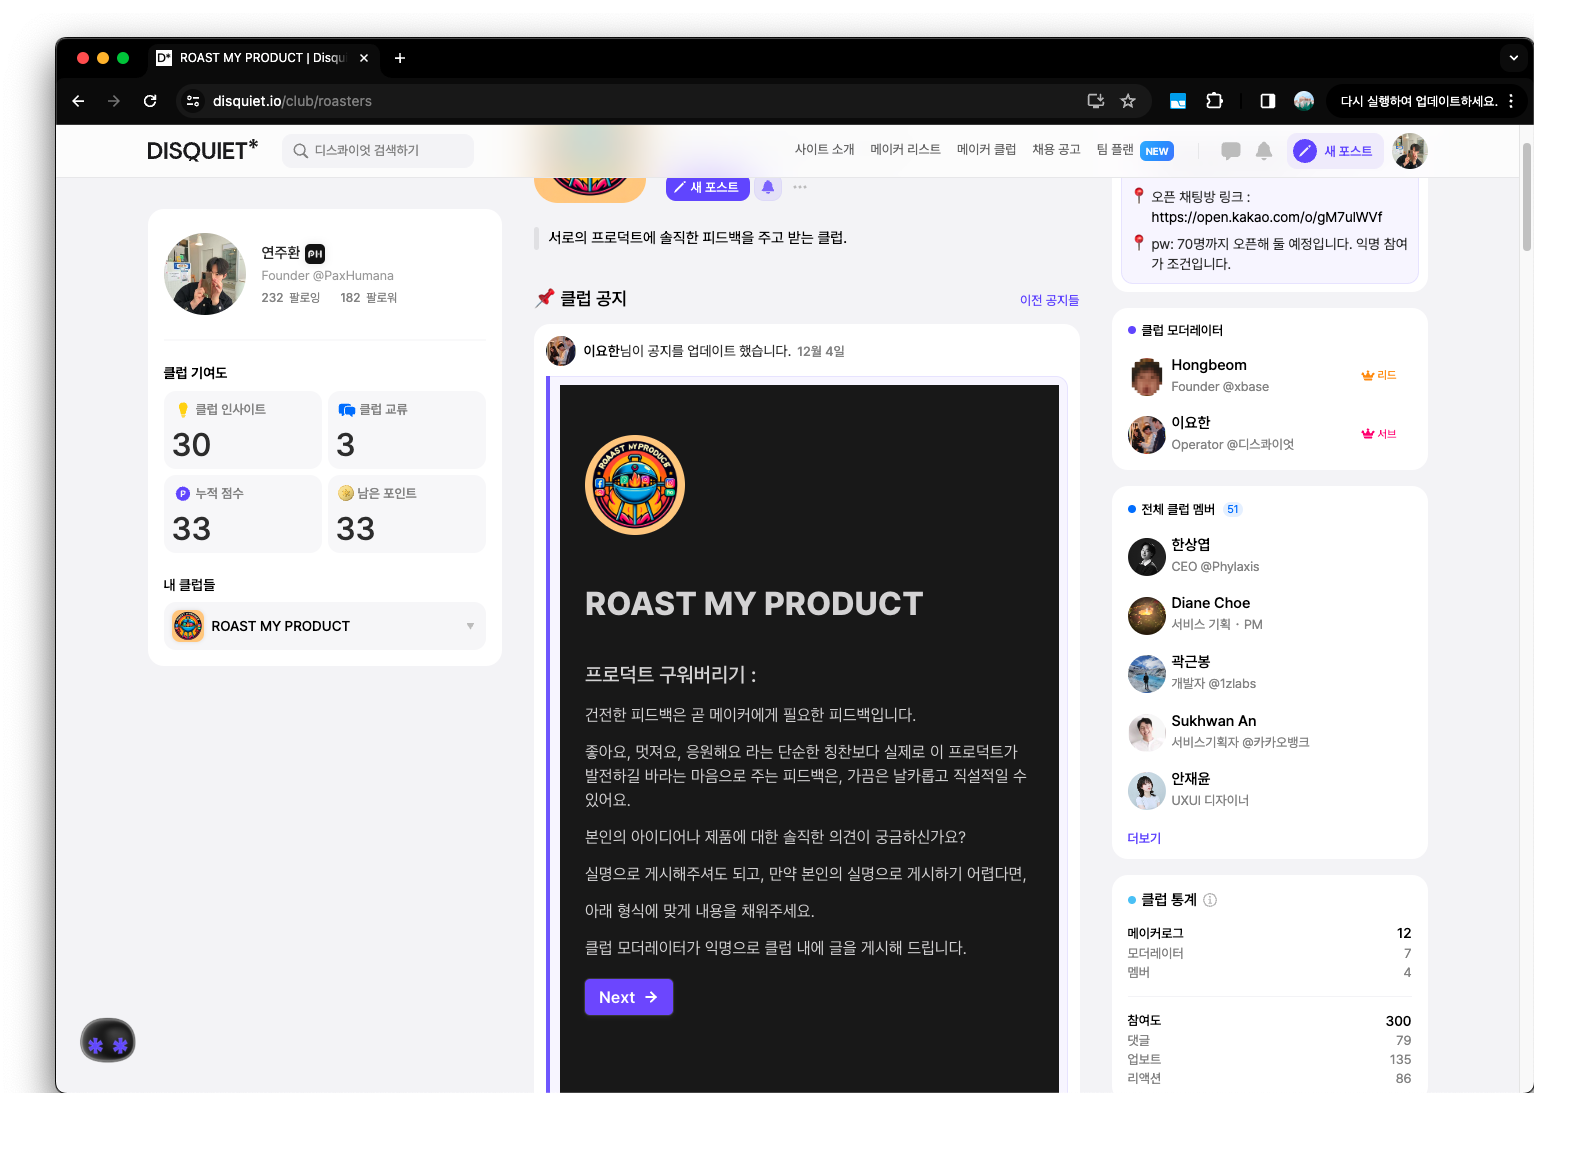Open the browser extensions puzzle icon
The width and height of the screenshot is (1590, 1167).
(x=1215, y=101)
